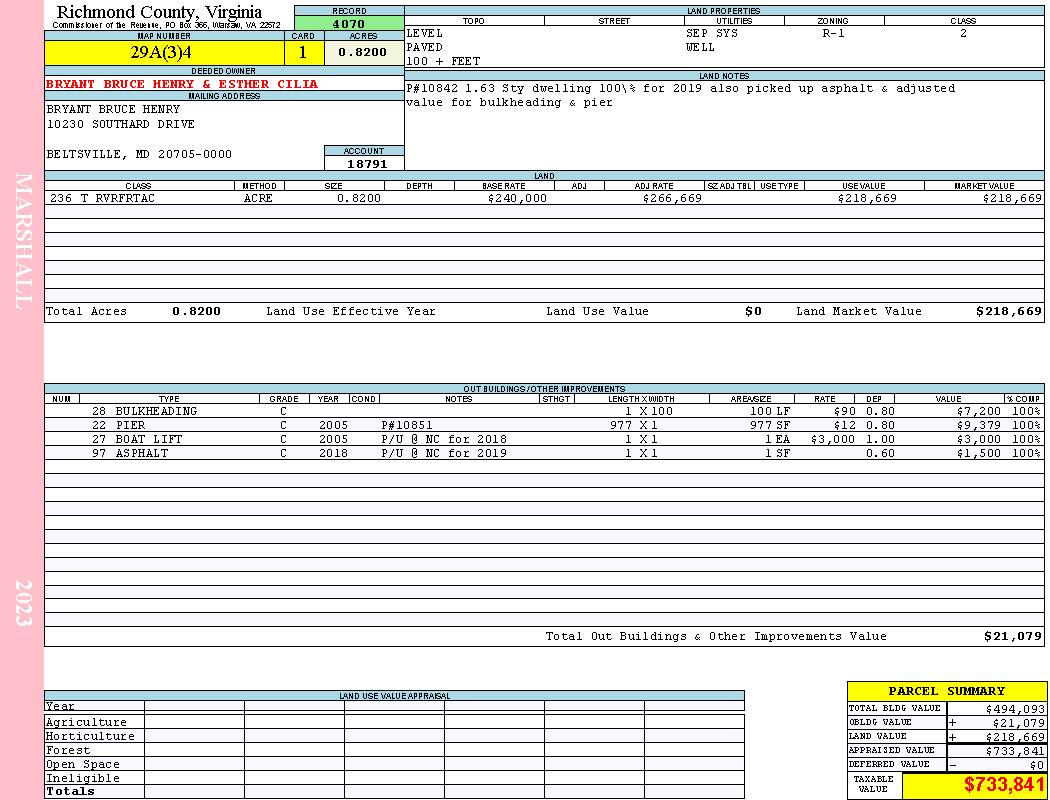Select the Forest row label
The height and width of the screenshot is (800, 1050).
[x=68, y=751]
